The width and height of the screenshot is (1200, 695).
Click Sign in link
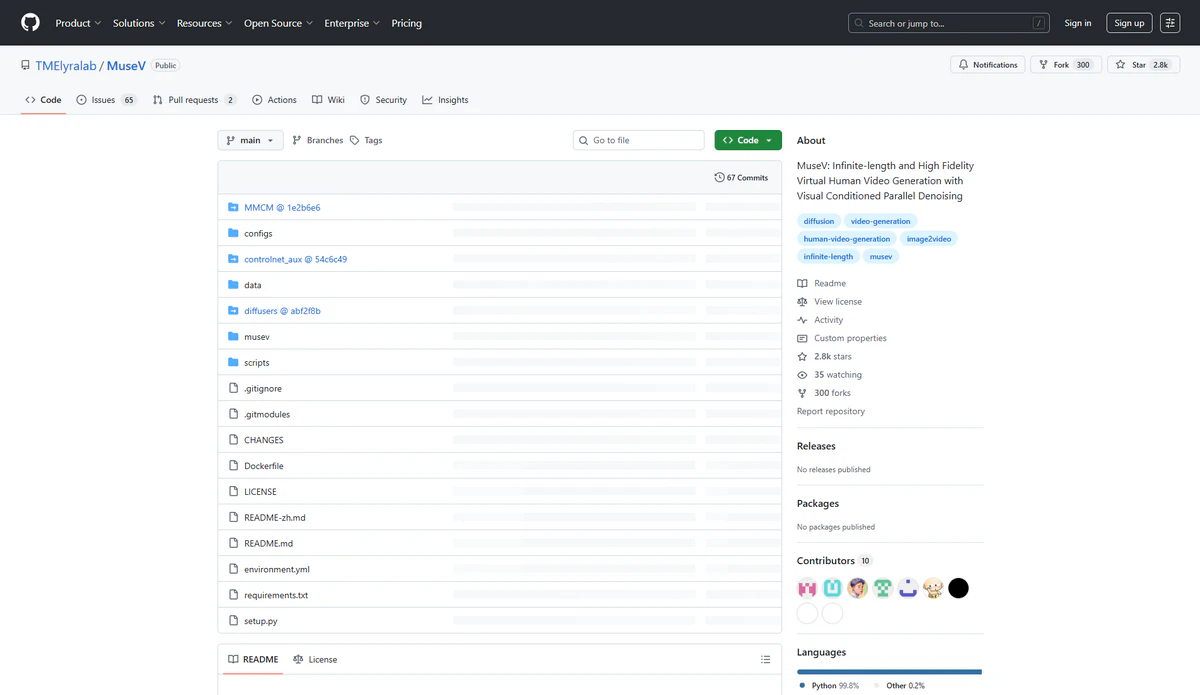(x=1078, y=23)
